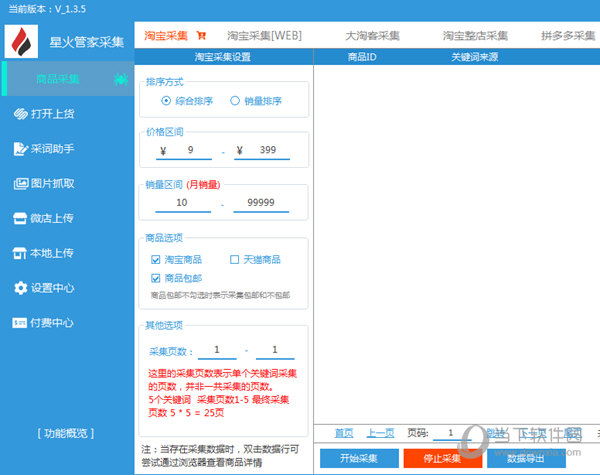
Task: Click the 星火管家采集 app title
Action: [87, 42]
